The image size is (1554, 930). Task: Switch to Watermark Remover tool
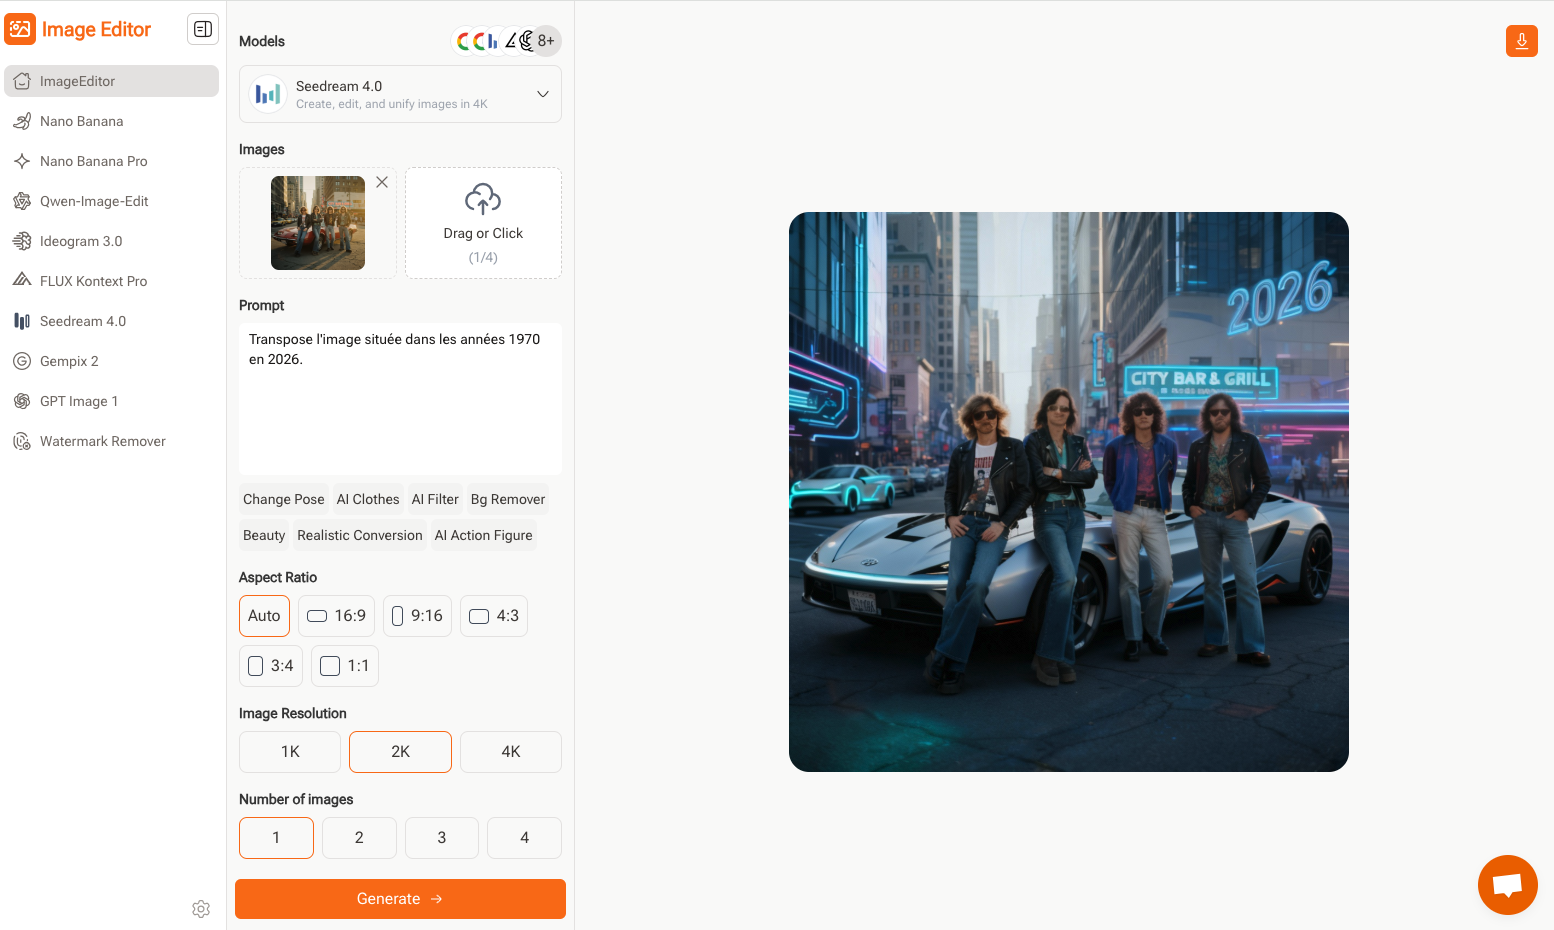pos(102,441)
